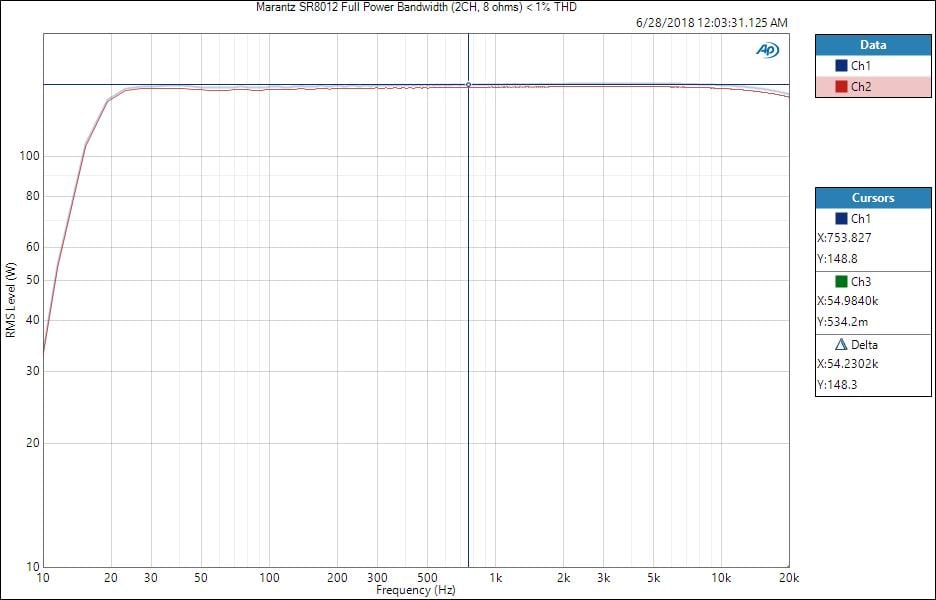
Task: Click the Marantz SR8012 graph title
Action: [416, 7]
